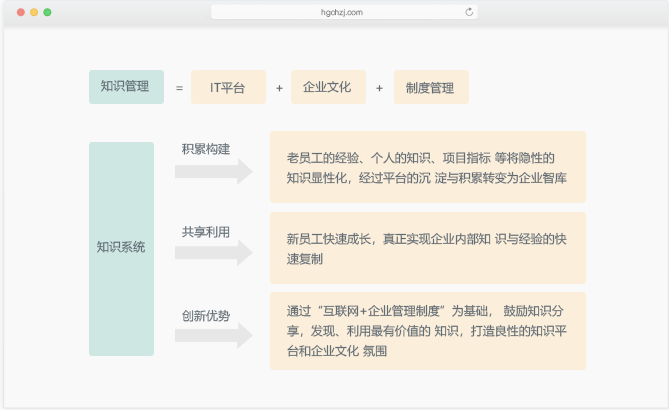Click the gray arrow under 共享利用
The image size is (669, 410).
pos(213,253)
